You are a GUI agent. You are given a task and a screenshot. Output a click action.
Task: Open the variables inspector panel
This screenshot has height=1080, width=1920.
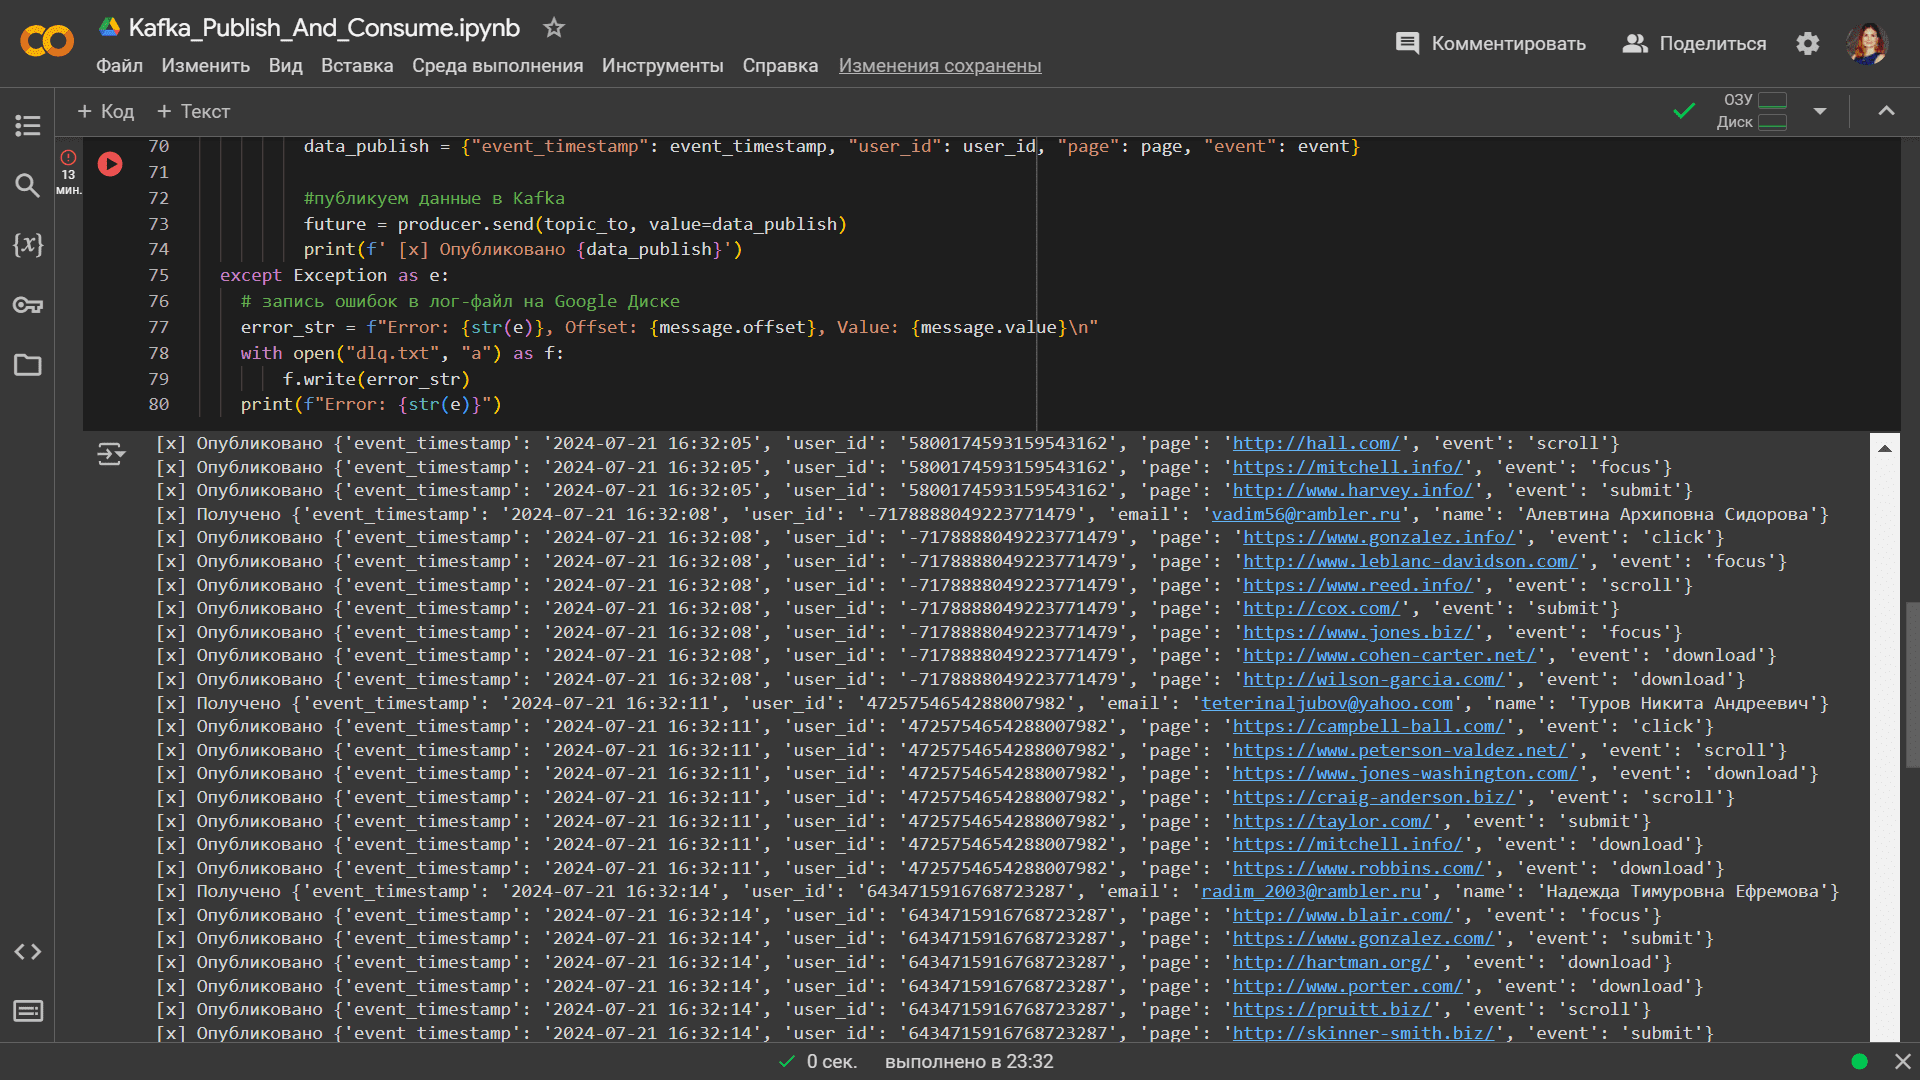click(x=27, y=245)
